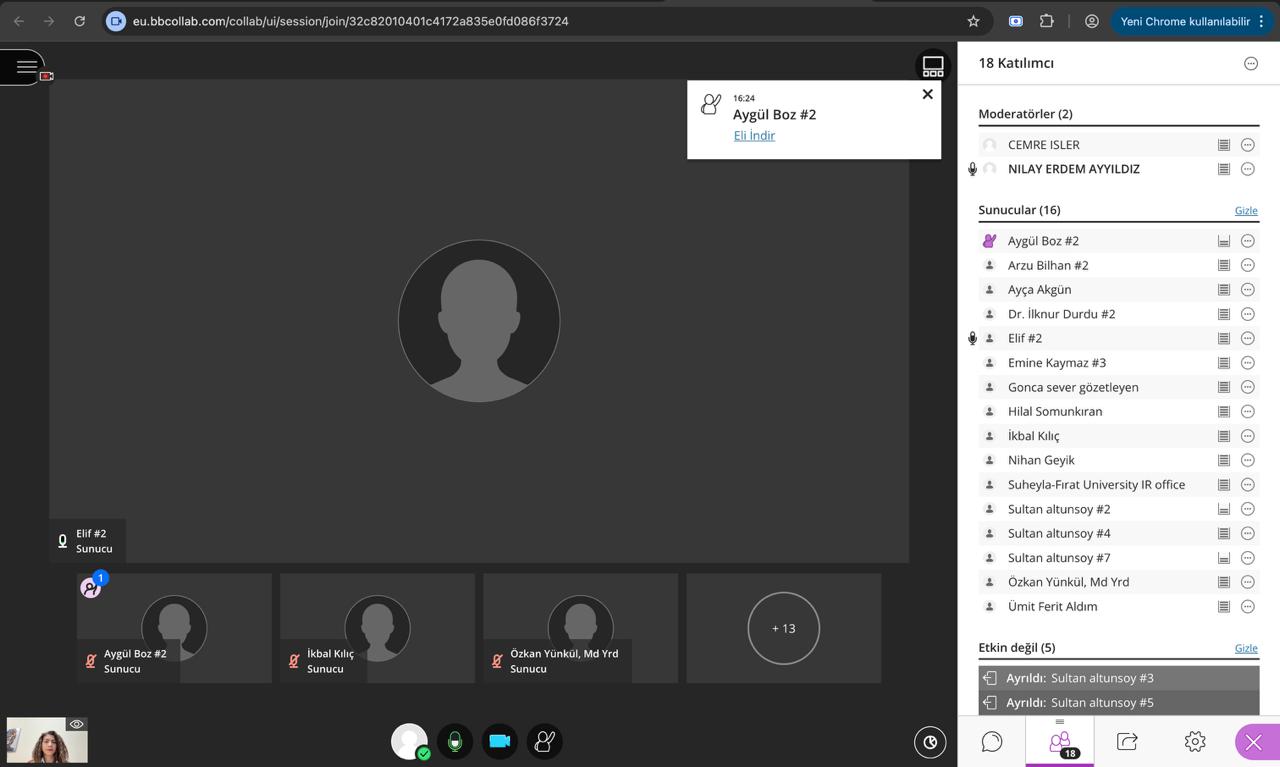Click the session timer clock icon
This screenshot has width=1280, height=767.
pyautogui.click(x=930, y=742)
